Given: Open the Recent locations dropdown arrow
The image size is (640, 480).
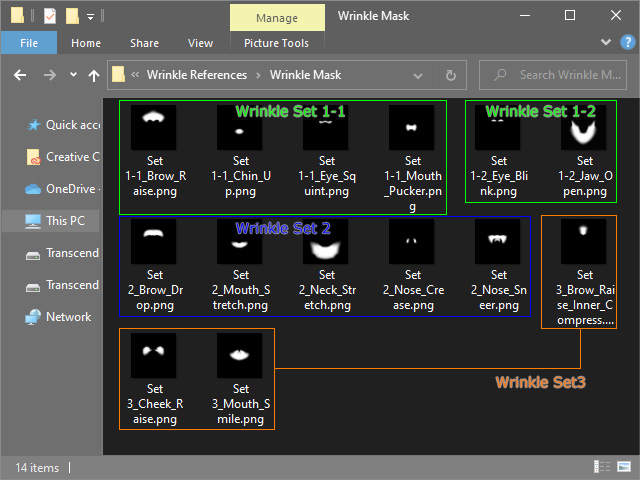Looking at the screenshot, I should pyautogui.click(x=73, y=75).
